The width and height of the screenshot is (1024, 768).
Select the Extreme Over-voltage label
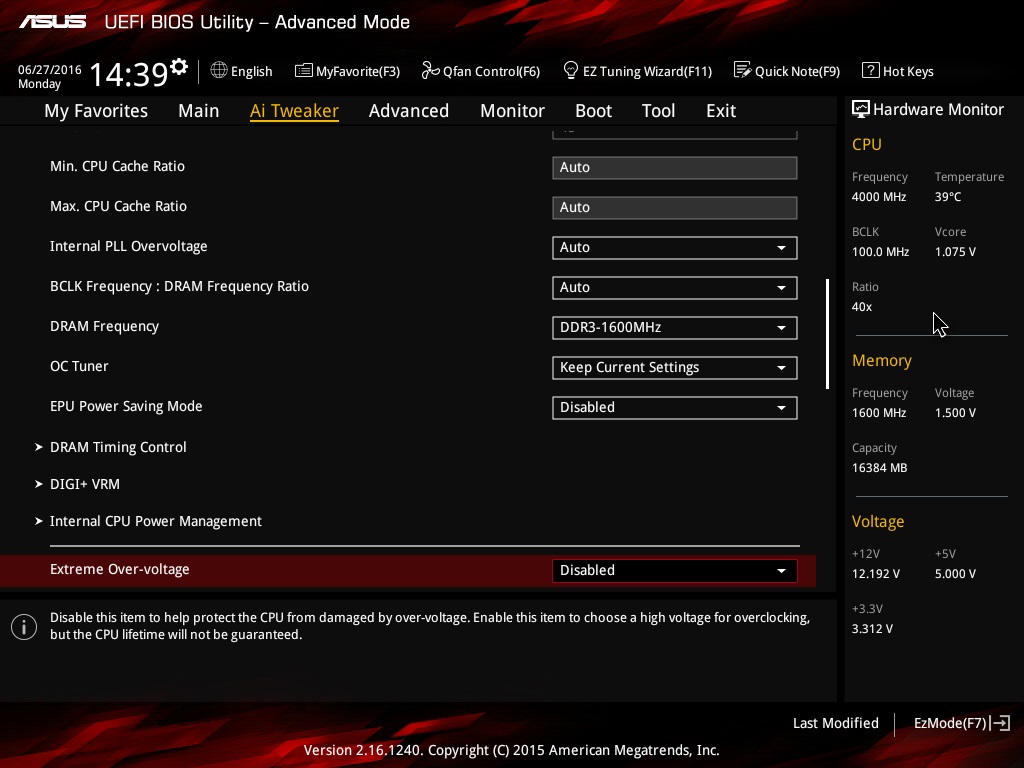(x=120, y=569)
